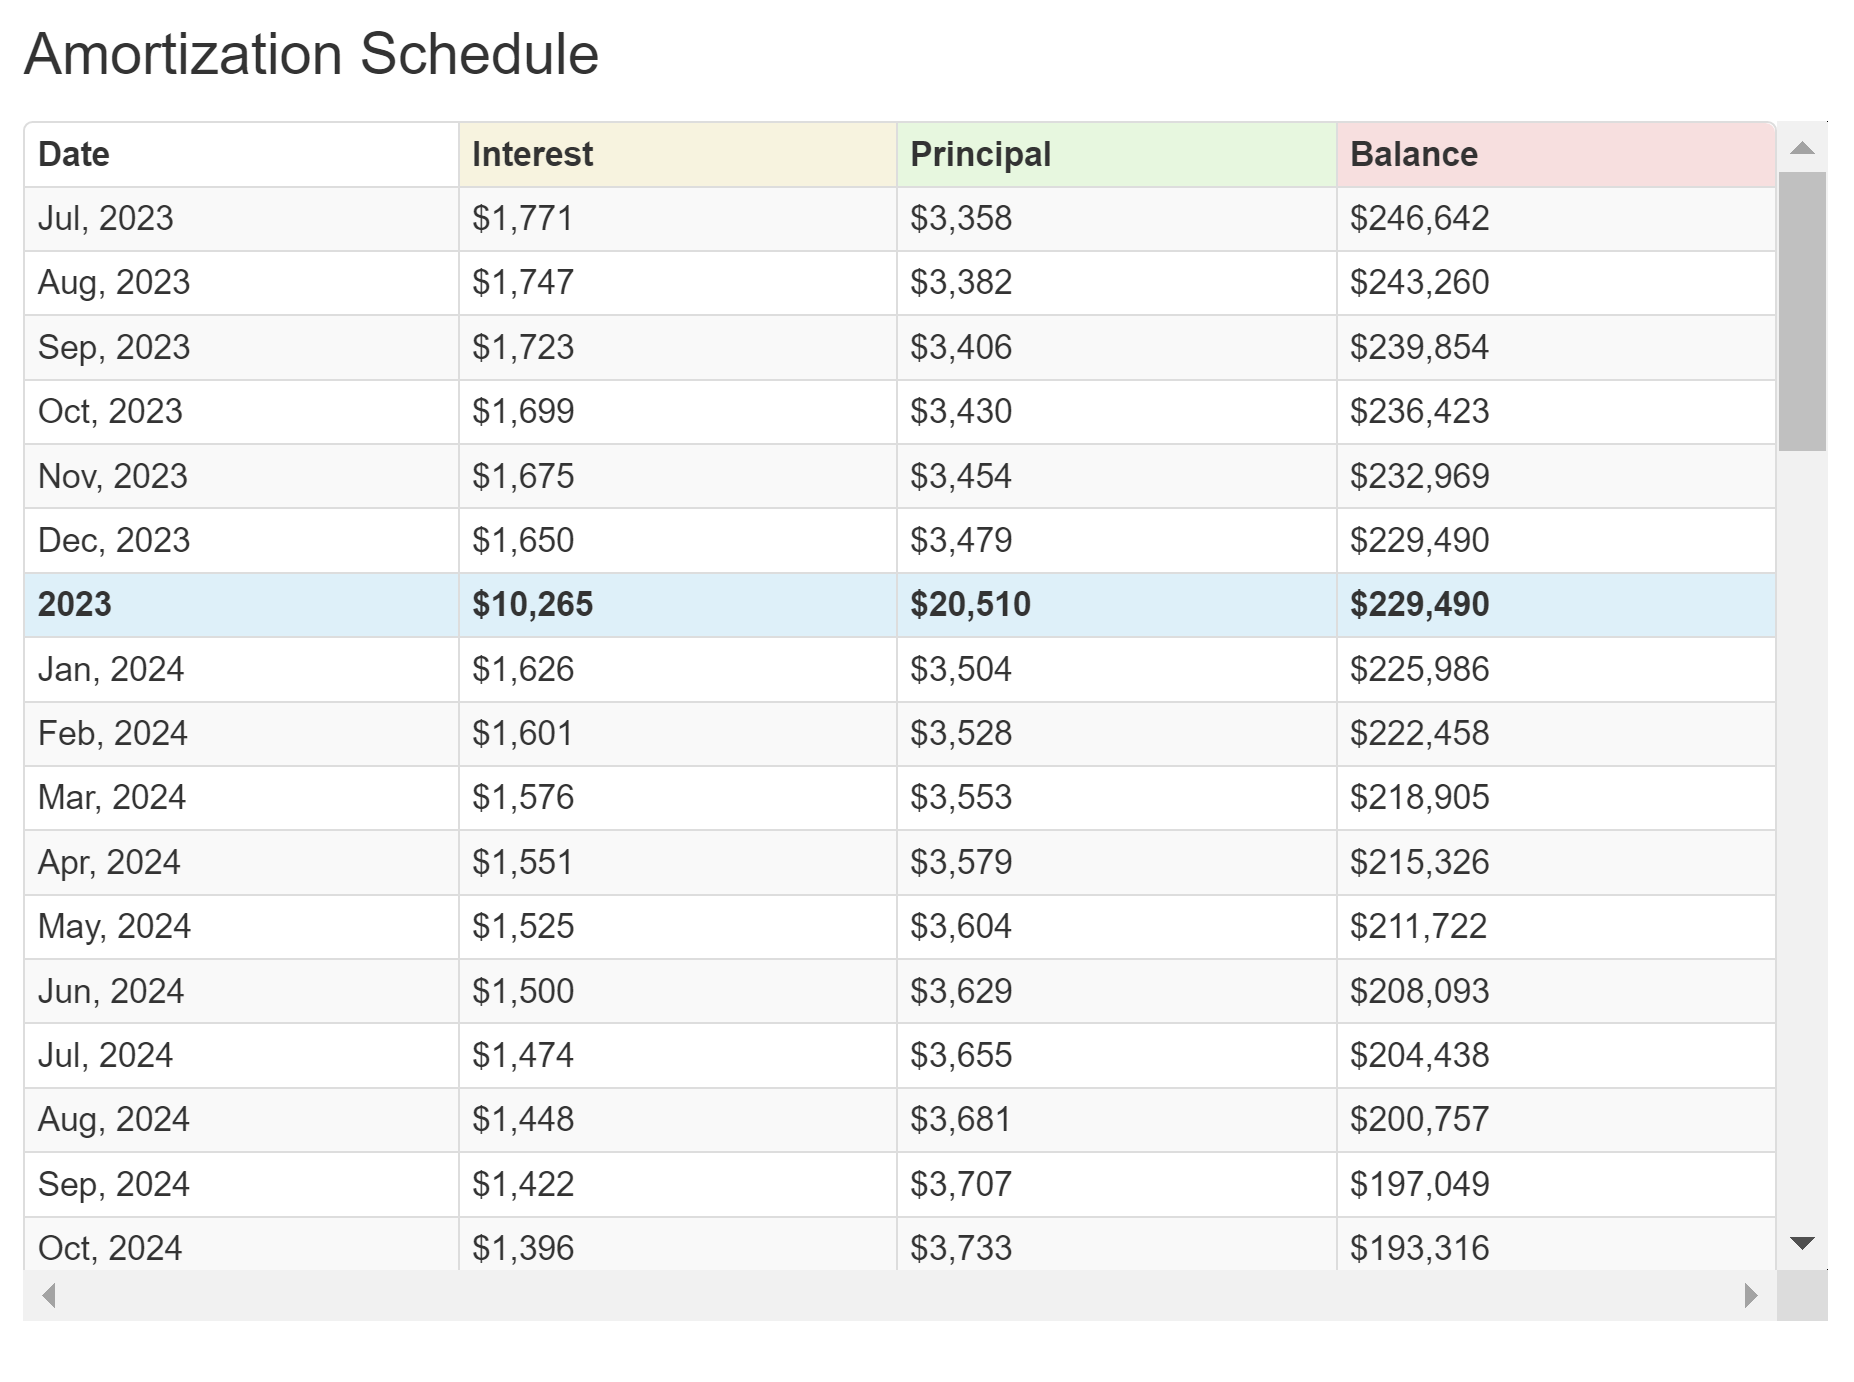The height and width of the screenshot is (1382, 1854).
Task: Select the highlighted 2023 summary row
Action: [700, 604]
